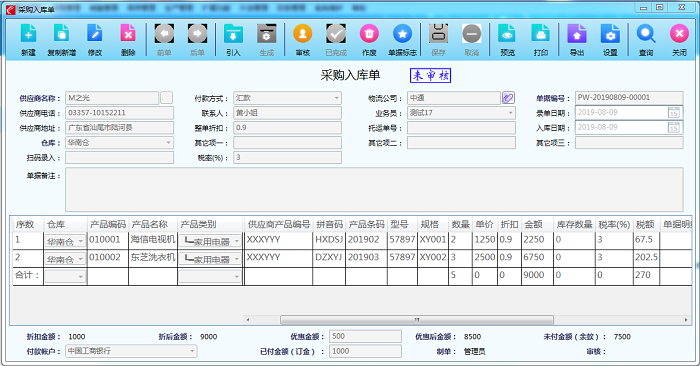
Task: Click the 供应商地址 field
Action: (x=120, y=128)
